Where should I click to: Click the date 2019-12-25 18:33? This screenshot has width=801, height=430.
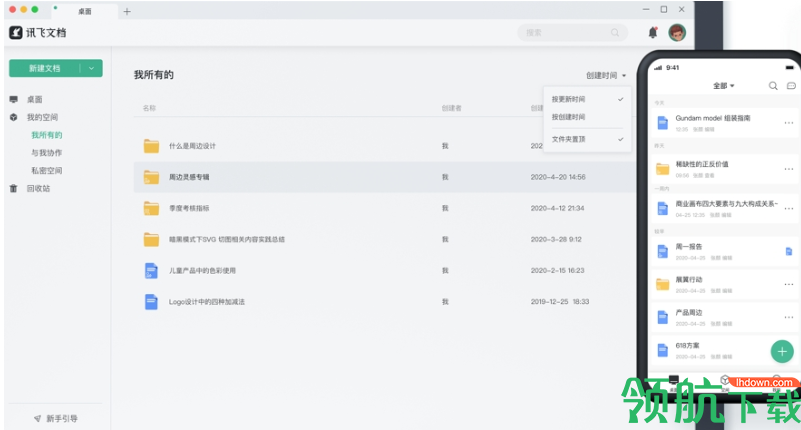pyautogui.click(x=560, y=302)
